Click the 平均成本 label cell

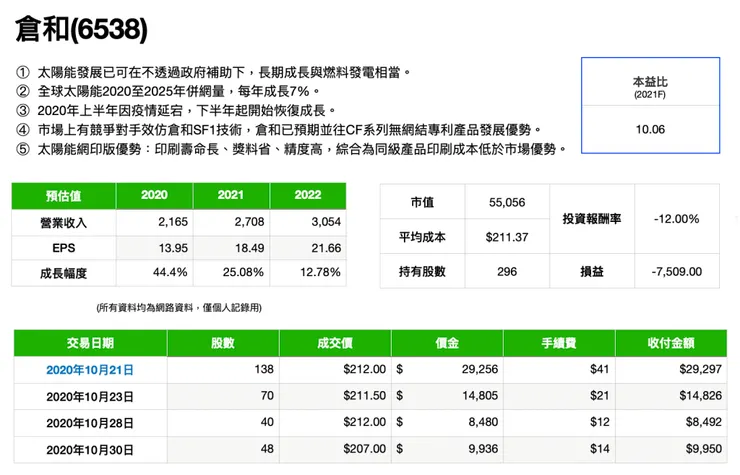[422, 237]
